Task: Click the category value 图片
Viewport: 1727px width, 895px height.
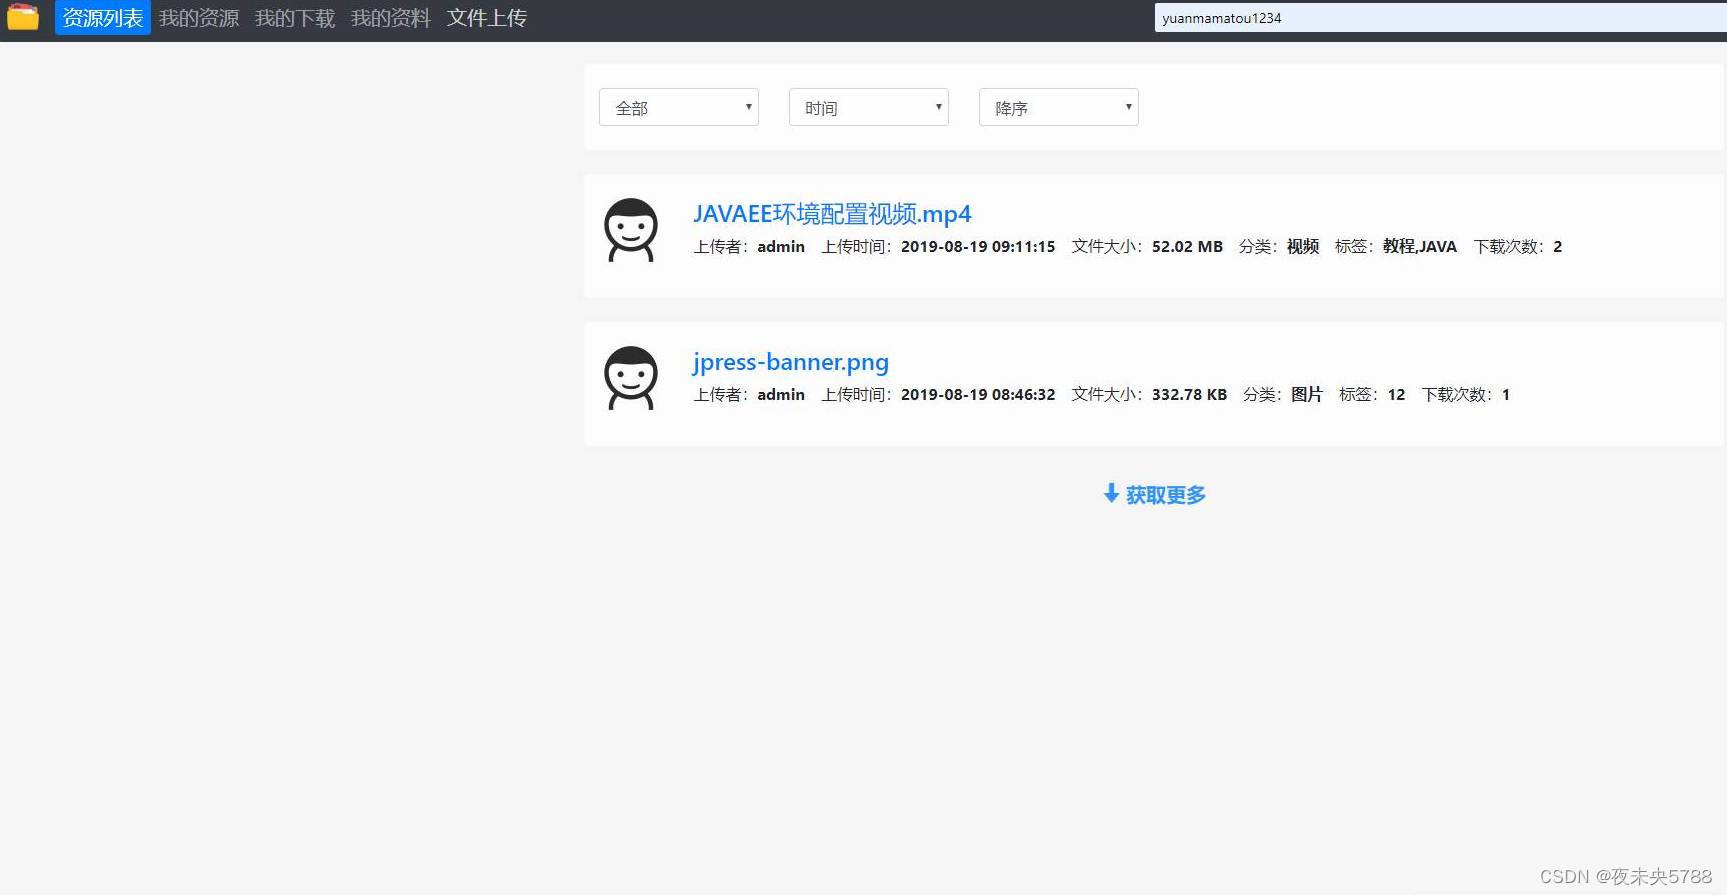Action: [x=1307, y=394]
